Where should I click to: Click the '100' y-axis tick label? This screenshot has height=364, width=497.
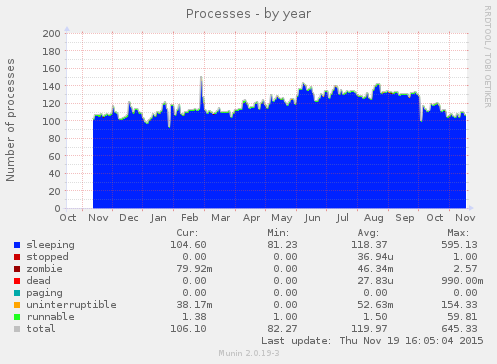(x=51, y=121)
